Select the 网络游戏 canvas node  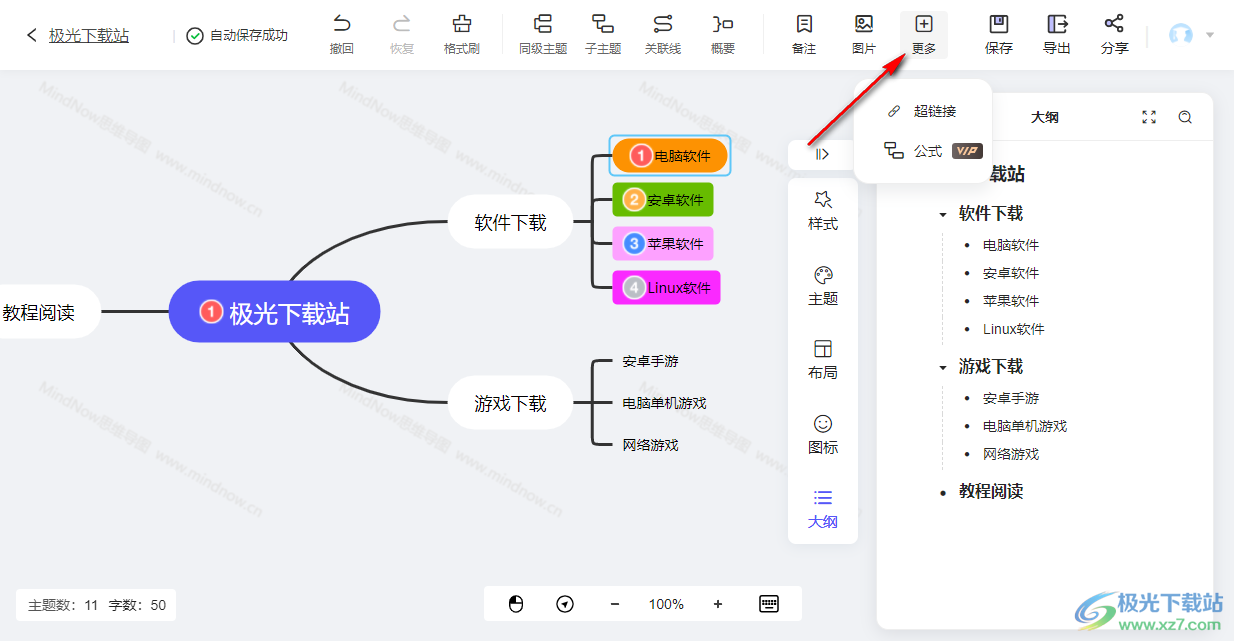651,445
